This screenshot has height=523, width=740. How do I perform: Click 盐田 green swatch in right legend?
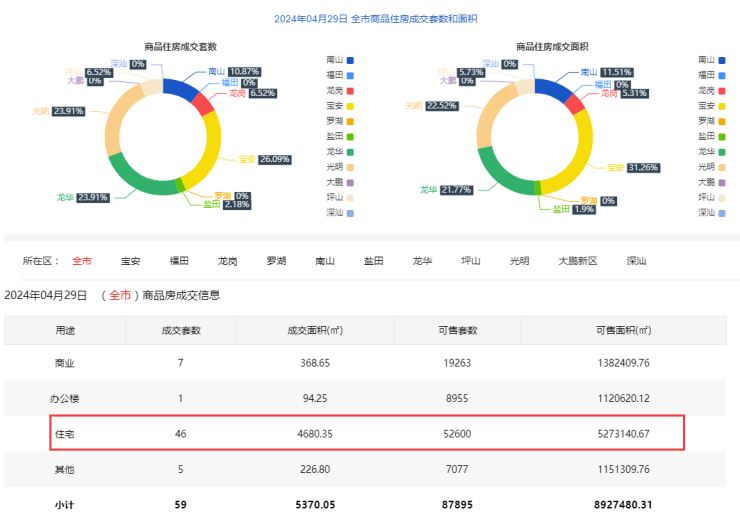tap(723, 136)
